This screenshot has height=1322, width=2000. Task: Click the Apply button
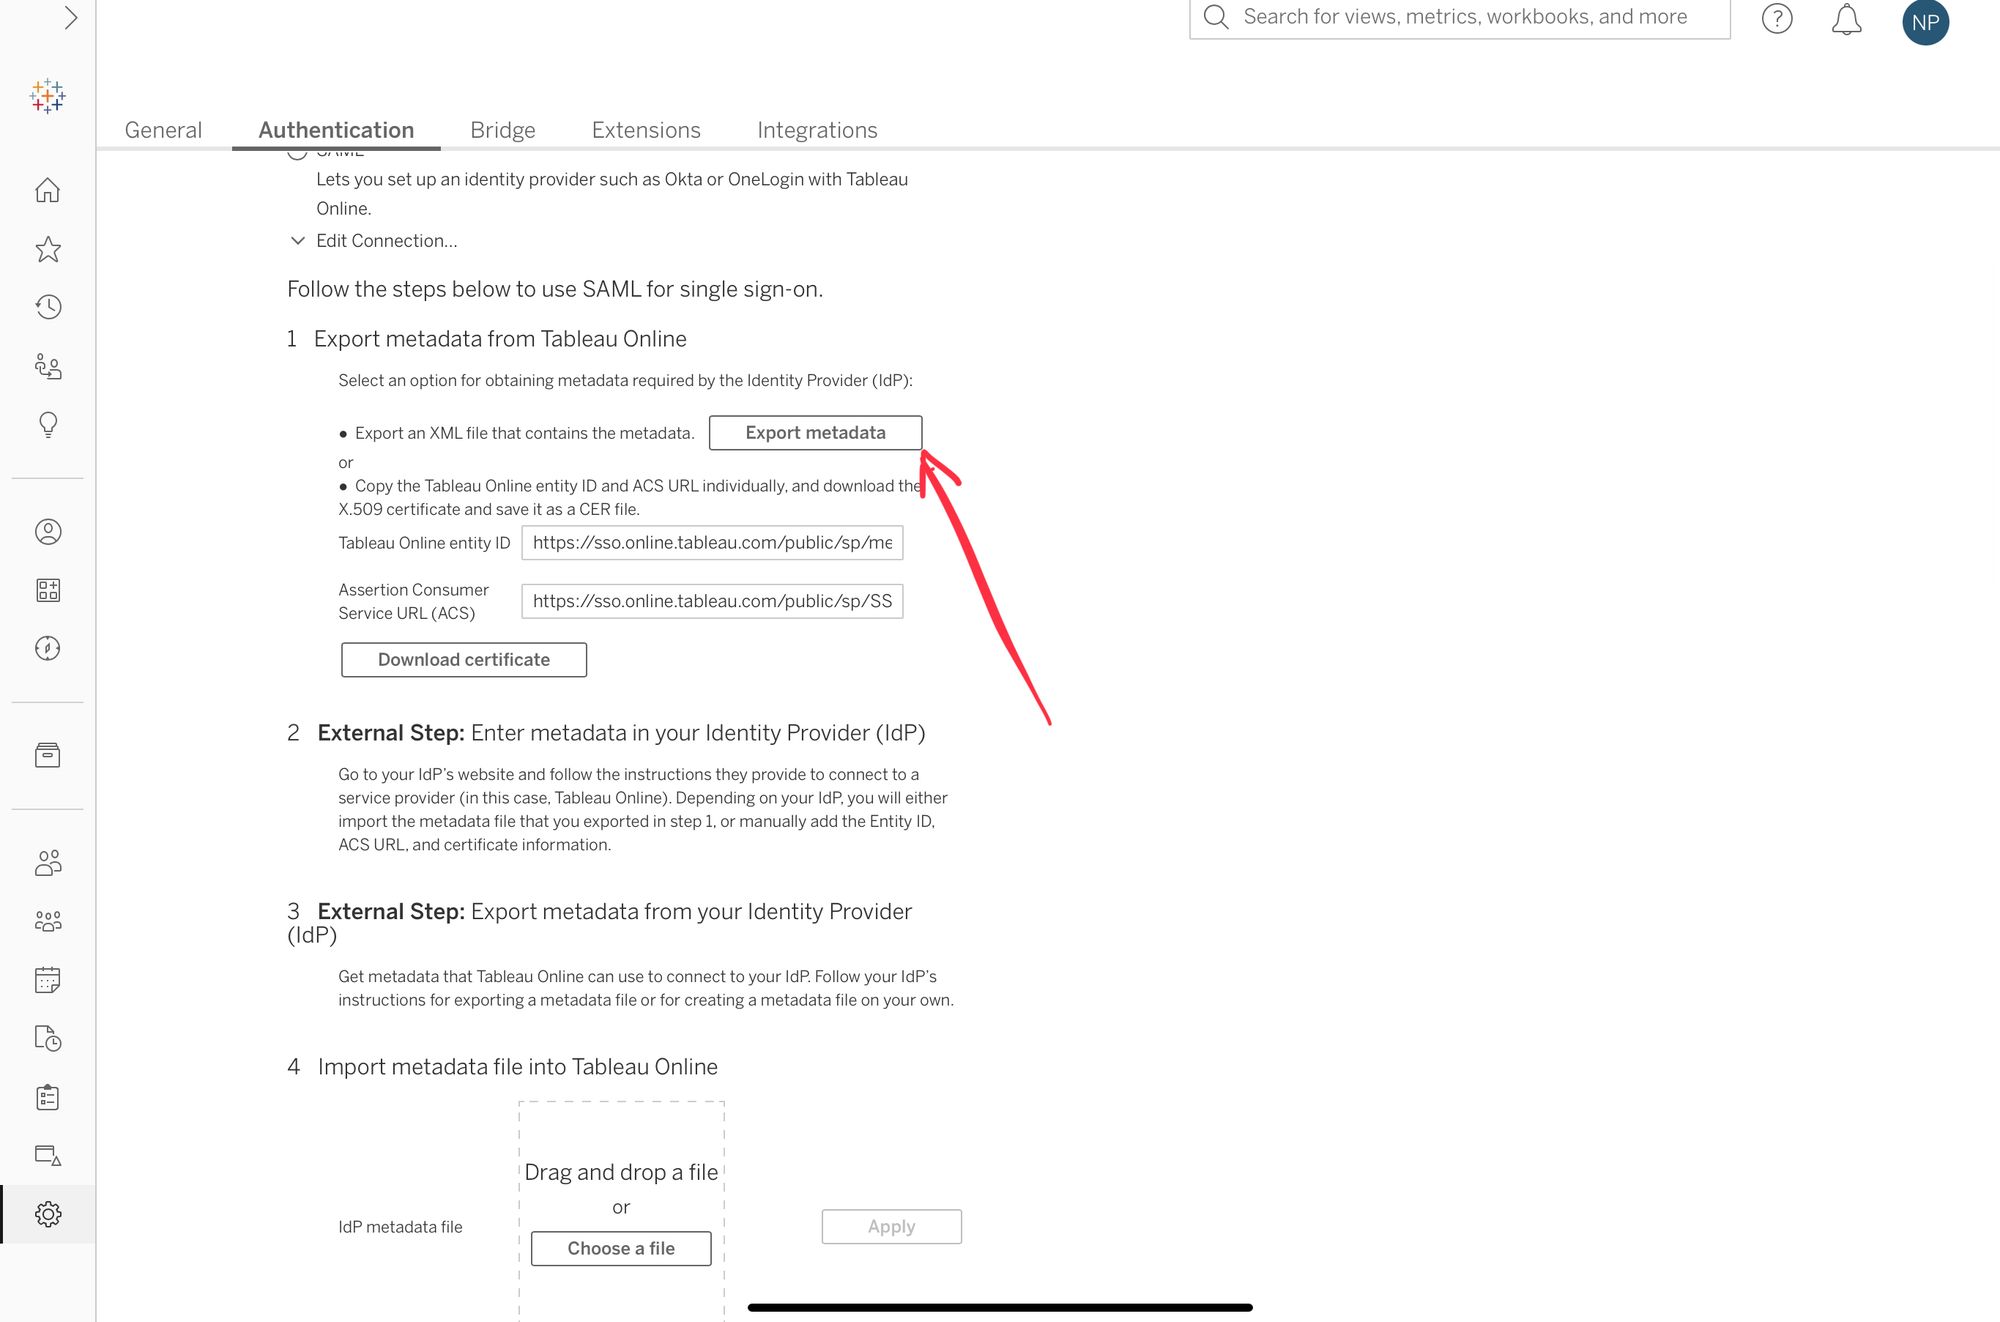[892, 1227]
